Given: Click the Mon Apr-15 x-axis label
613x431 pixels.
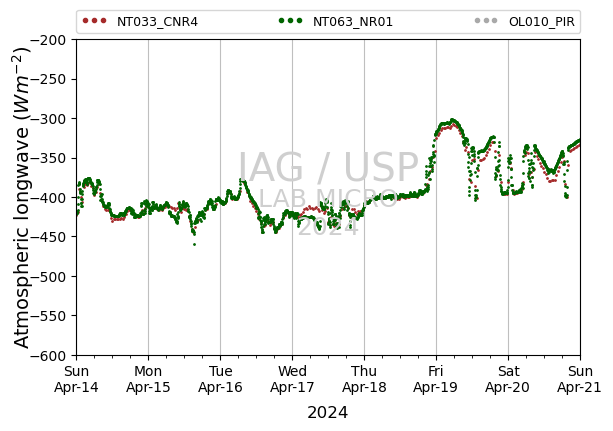Looking at the screenshot, I should 148,379.
